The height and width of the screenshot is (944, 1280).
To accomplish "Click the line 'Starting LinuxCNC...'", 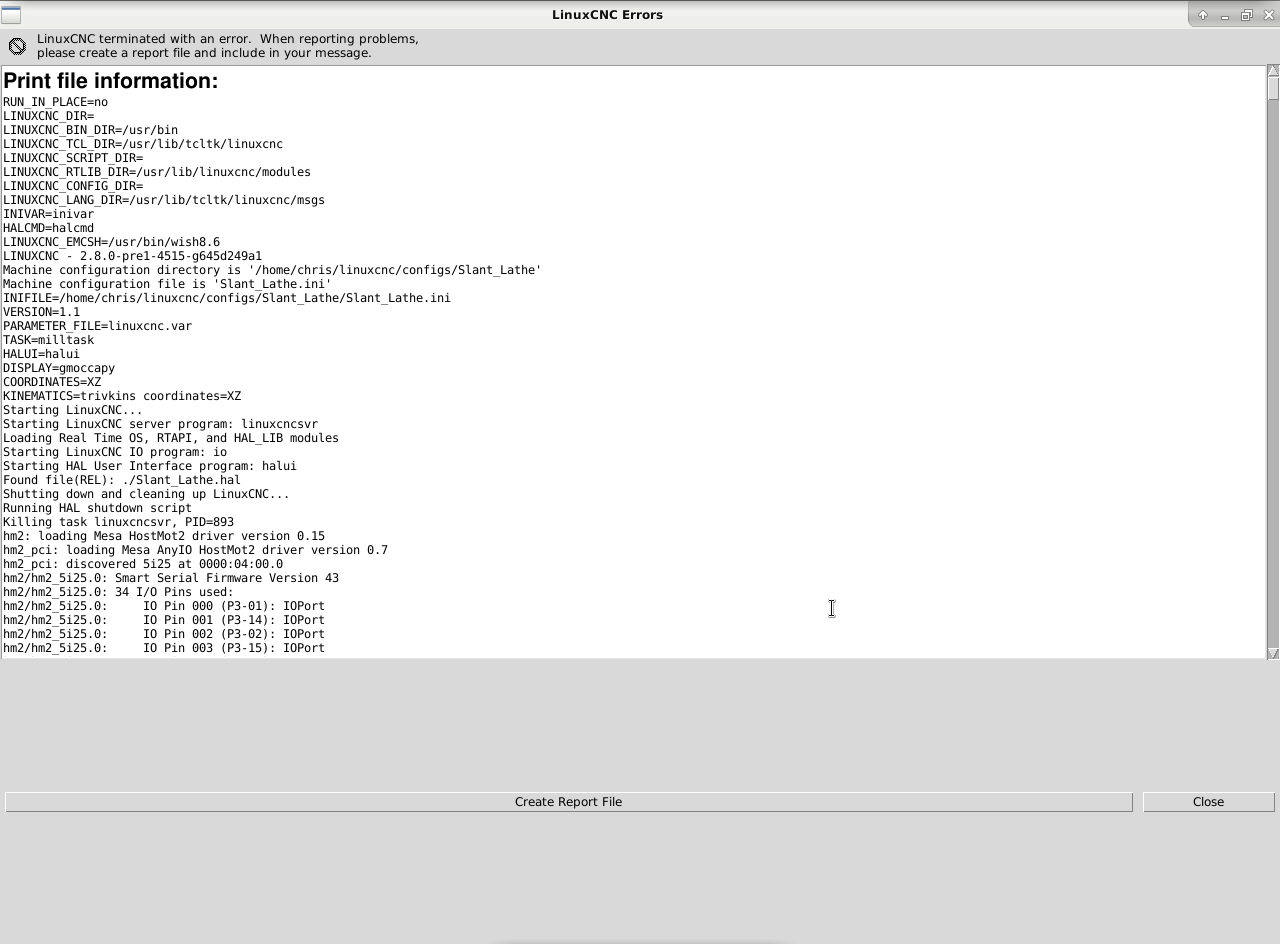I will tap(73, 410).
